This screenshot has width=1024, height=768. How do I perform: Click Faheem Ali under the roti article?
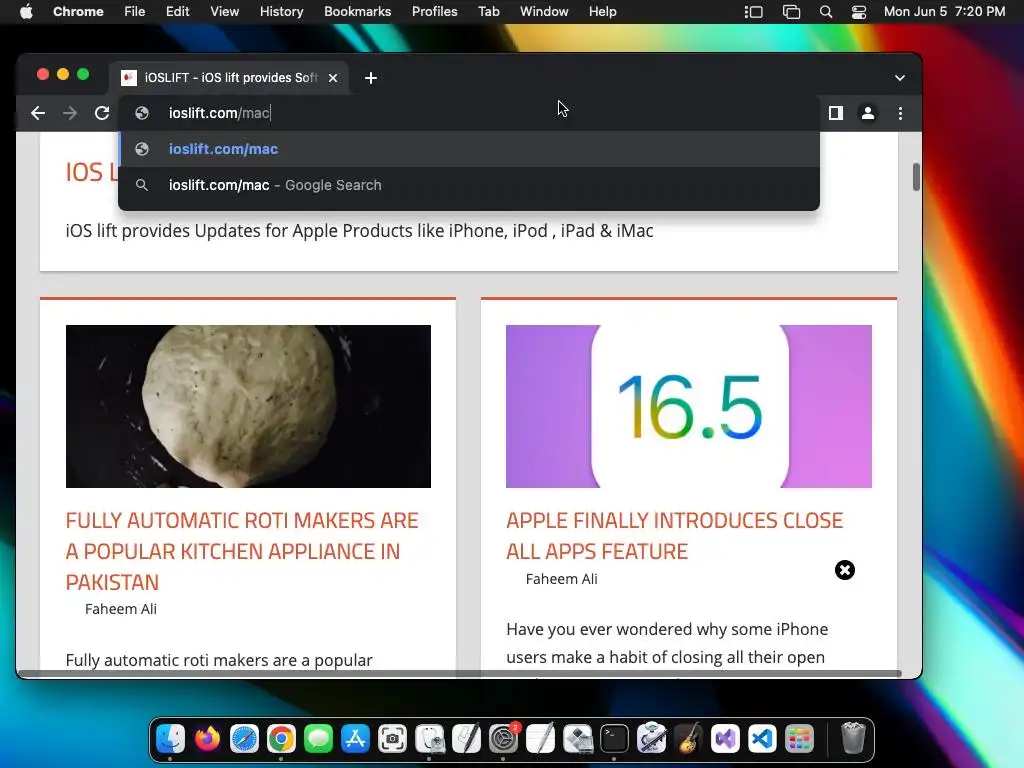121,609
